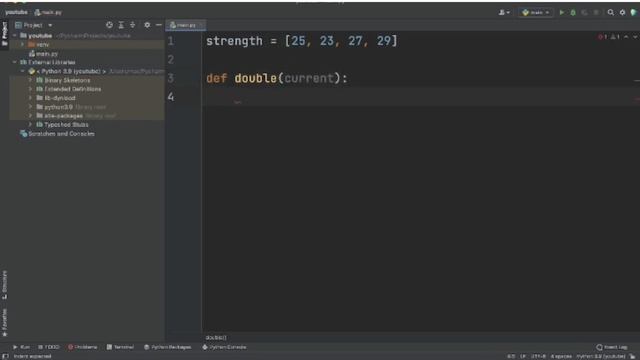640x360 pixels.
Task: Open the Problems tool window
Action: 82,347
